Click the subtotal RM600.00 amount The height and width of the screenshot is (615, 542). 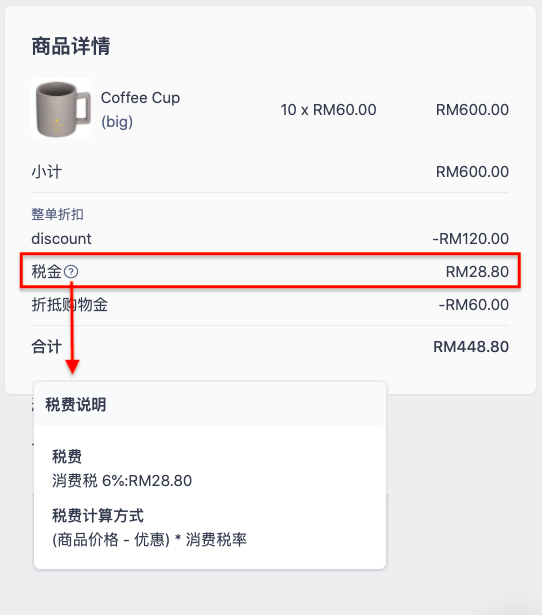[x=472, y=172]
